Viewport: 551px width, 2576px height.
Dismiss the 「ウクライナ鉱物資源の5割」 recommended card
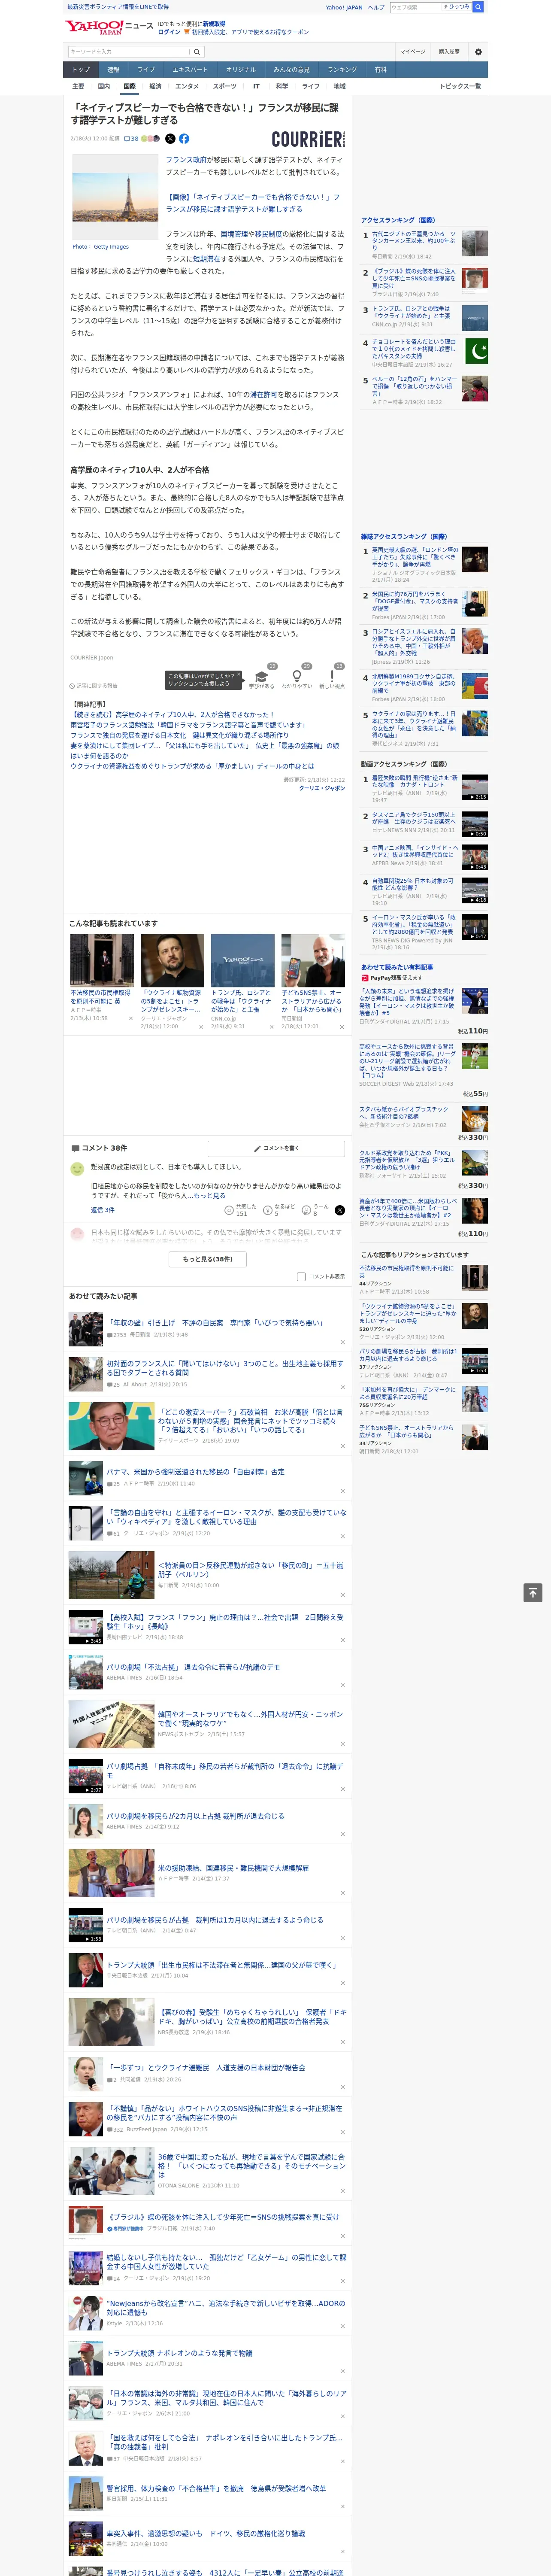[x=201, y=1026]
